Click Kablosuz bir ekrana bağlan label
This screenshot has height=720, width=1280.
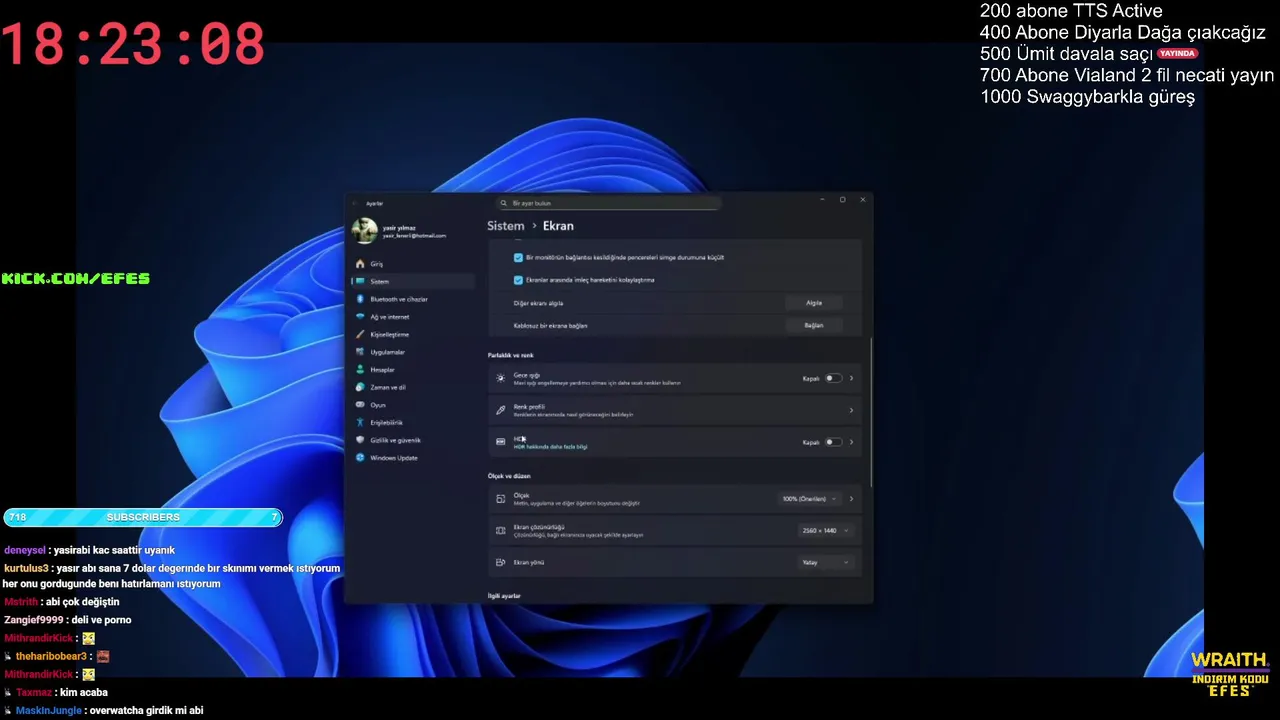coord(550,326)
